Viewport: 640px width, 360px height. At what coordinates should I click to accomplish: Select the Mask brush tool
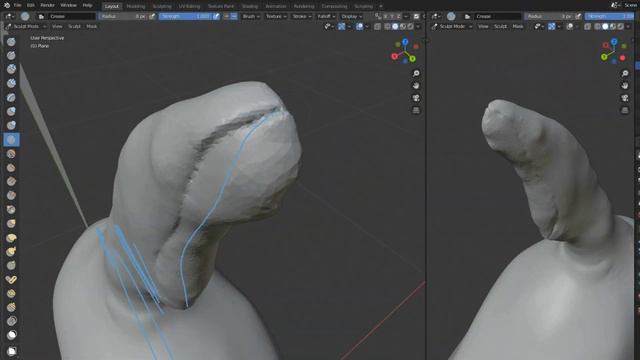[x=11, y=335]
